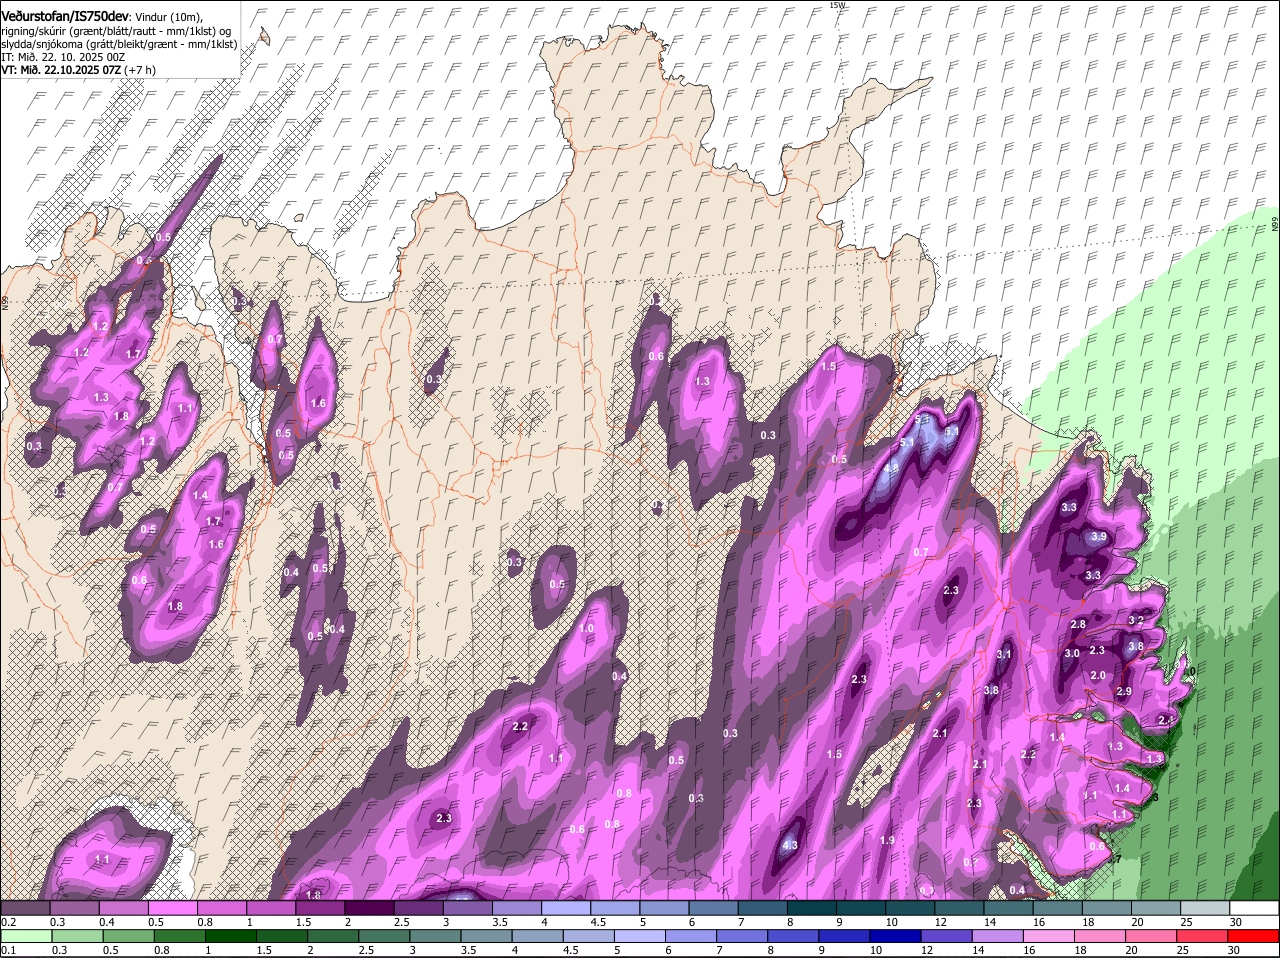Click snow legend swatch between 0.2 and 0.3
1280x958 pixels.
pos(24,908)
